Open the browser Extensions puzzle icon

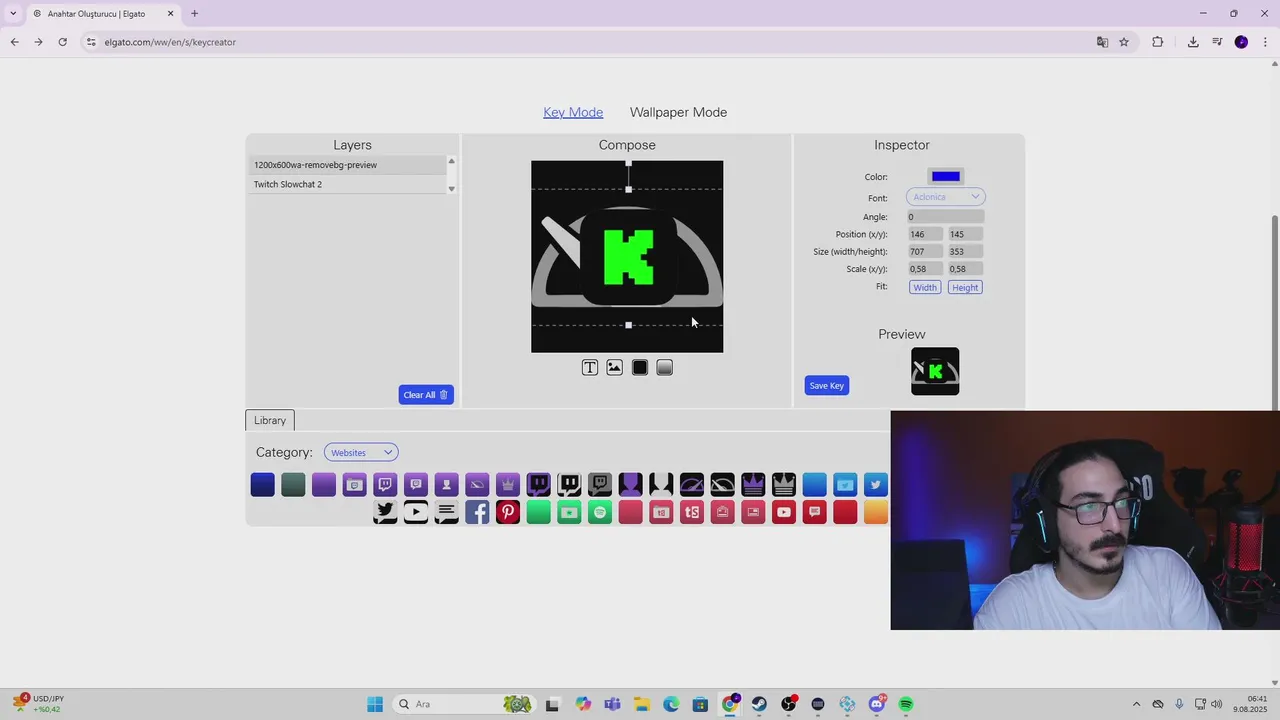[x=1157, y=42]
